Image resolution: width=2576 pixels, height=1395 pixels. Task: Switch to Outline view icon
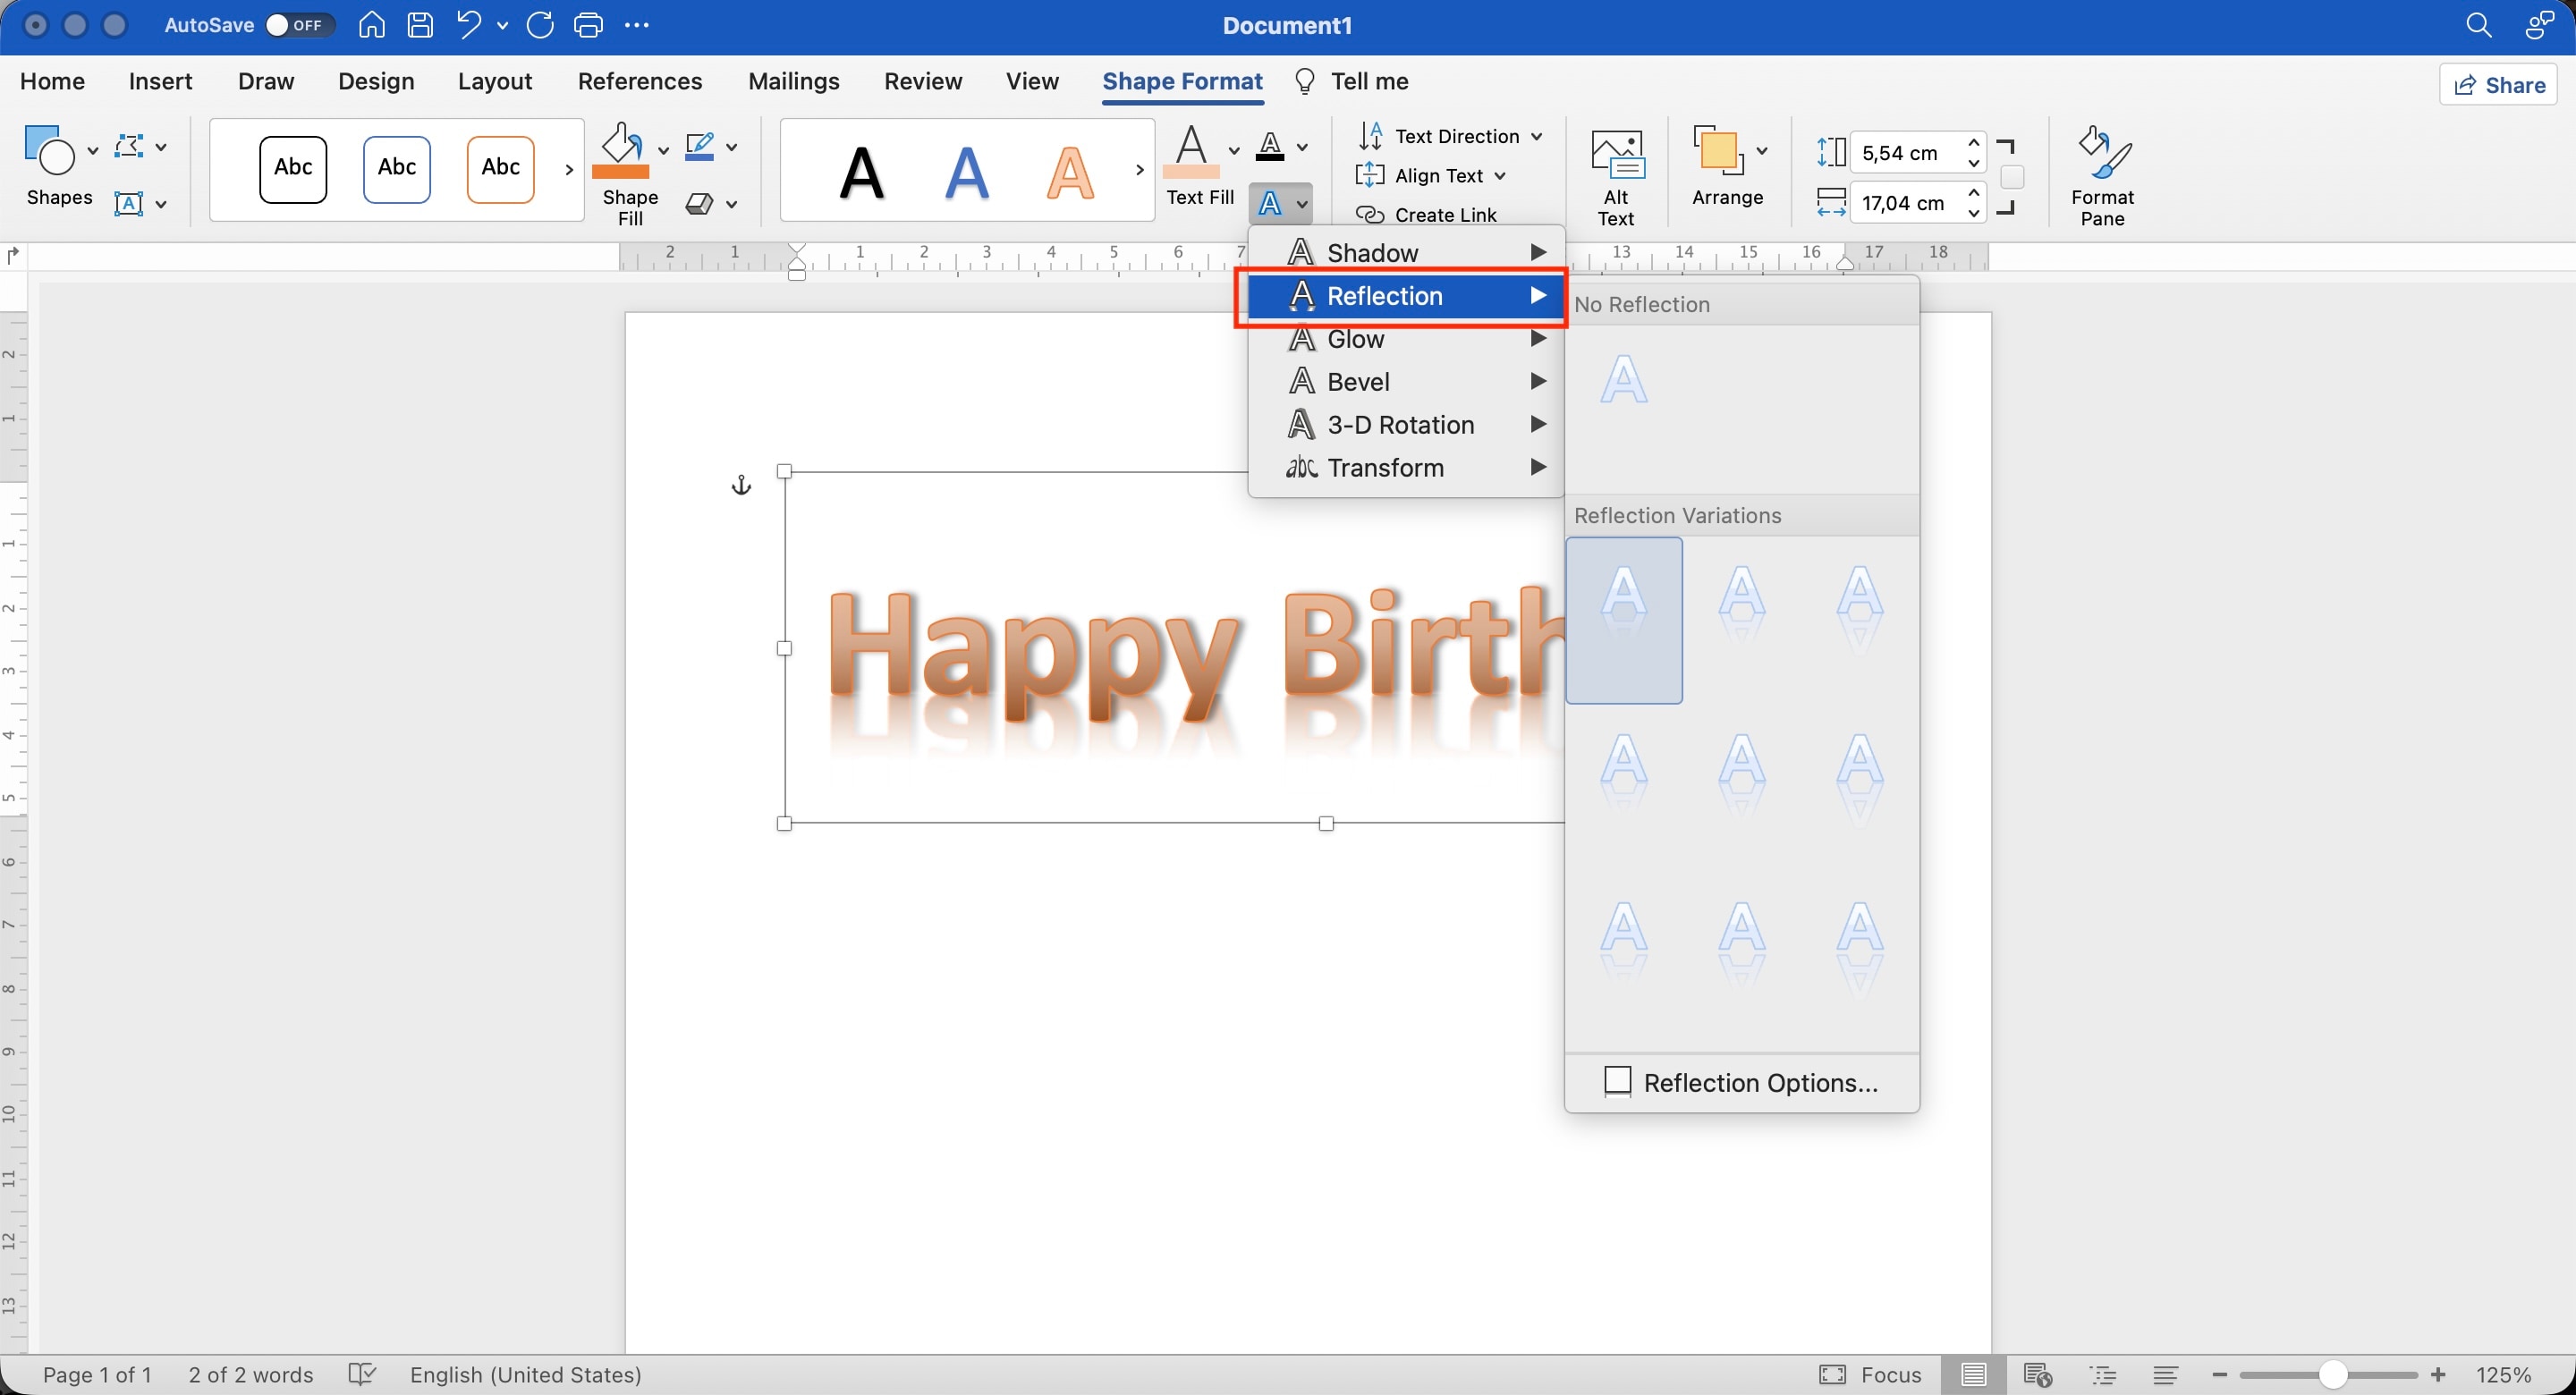coord(2103,1375)
